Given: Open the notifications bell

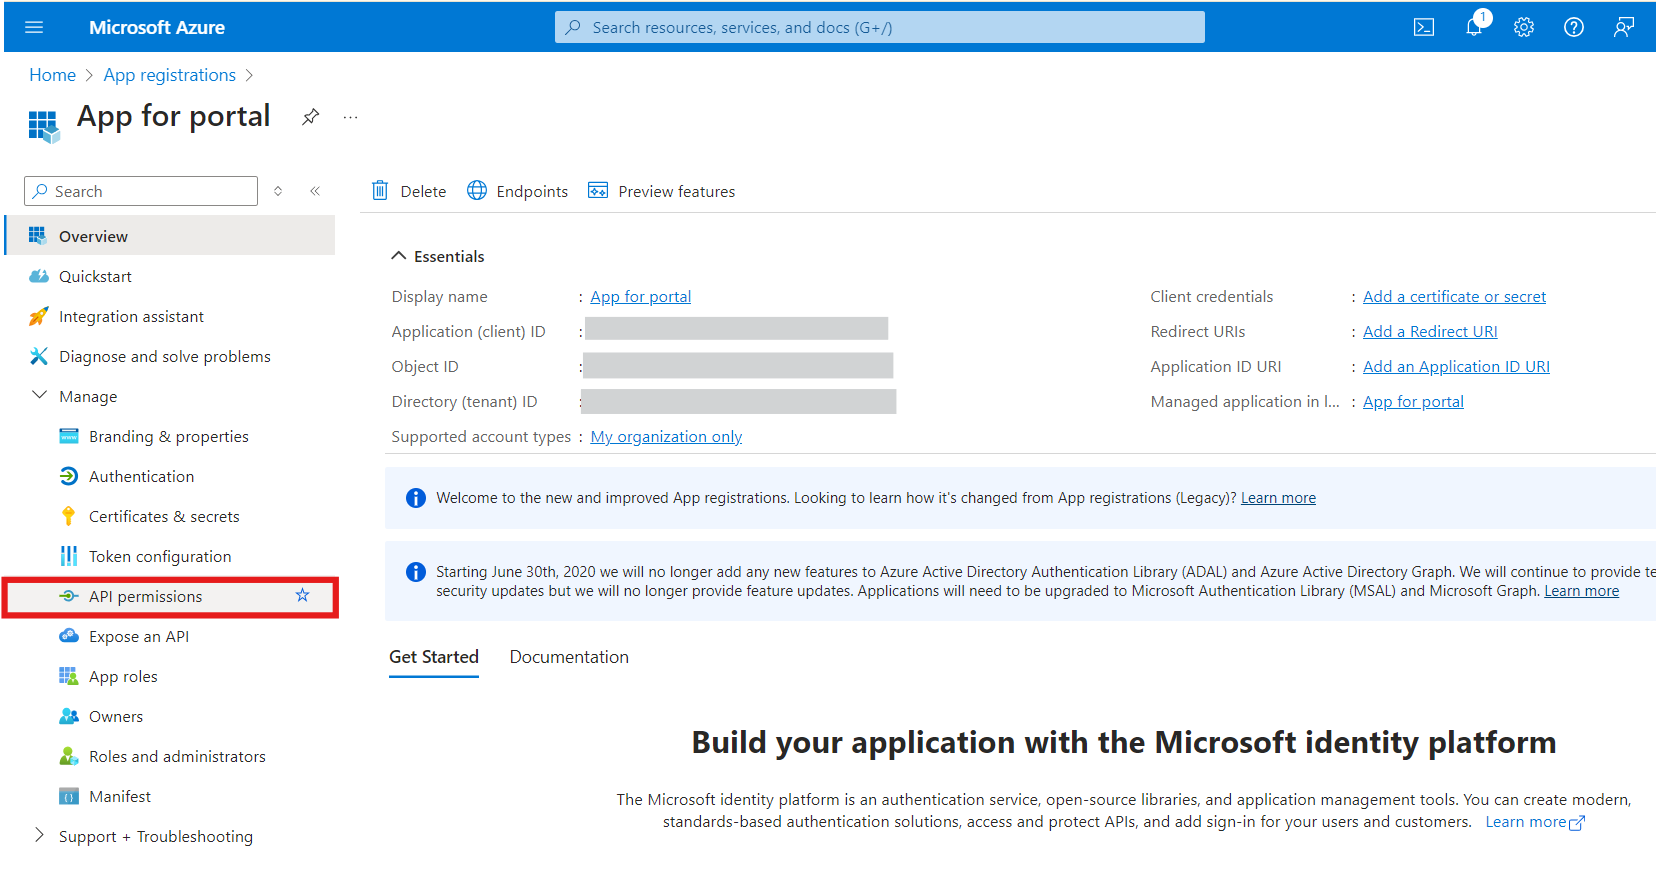Looking at the screenshot, I should 1474,27.
